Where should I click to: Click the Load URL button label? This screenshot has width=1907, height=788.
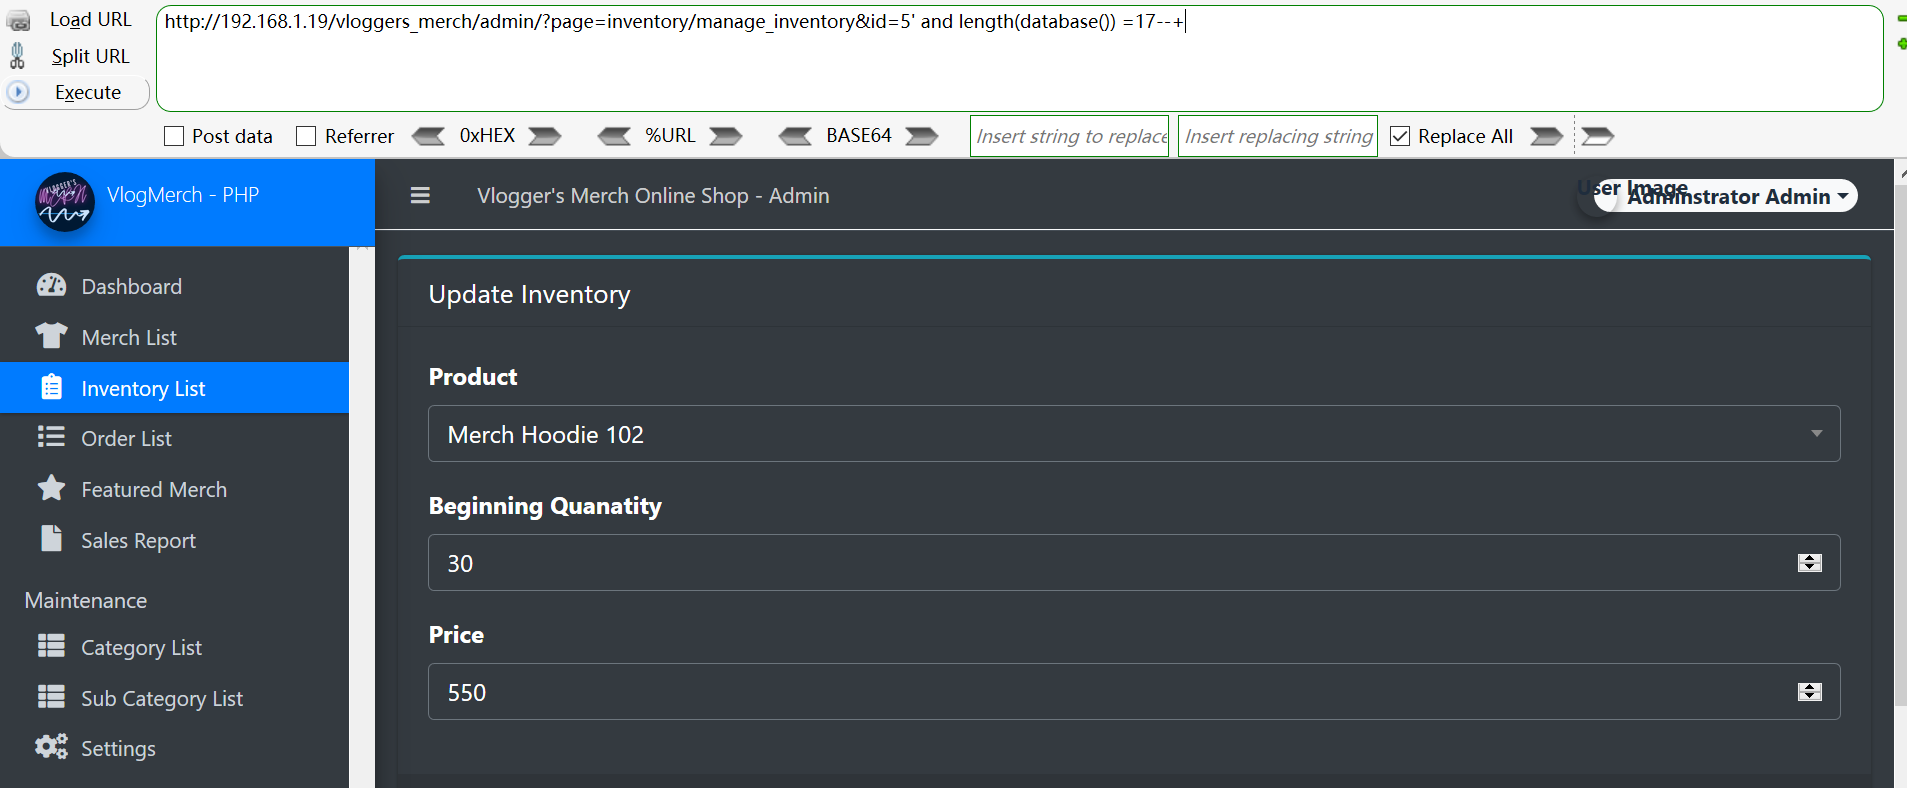coord(90,20)
